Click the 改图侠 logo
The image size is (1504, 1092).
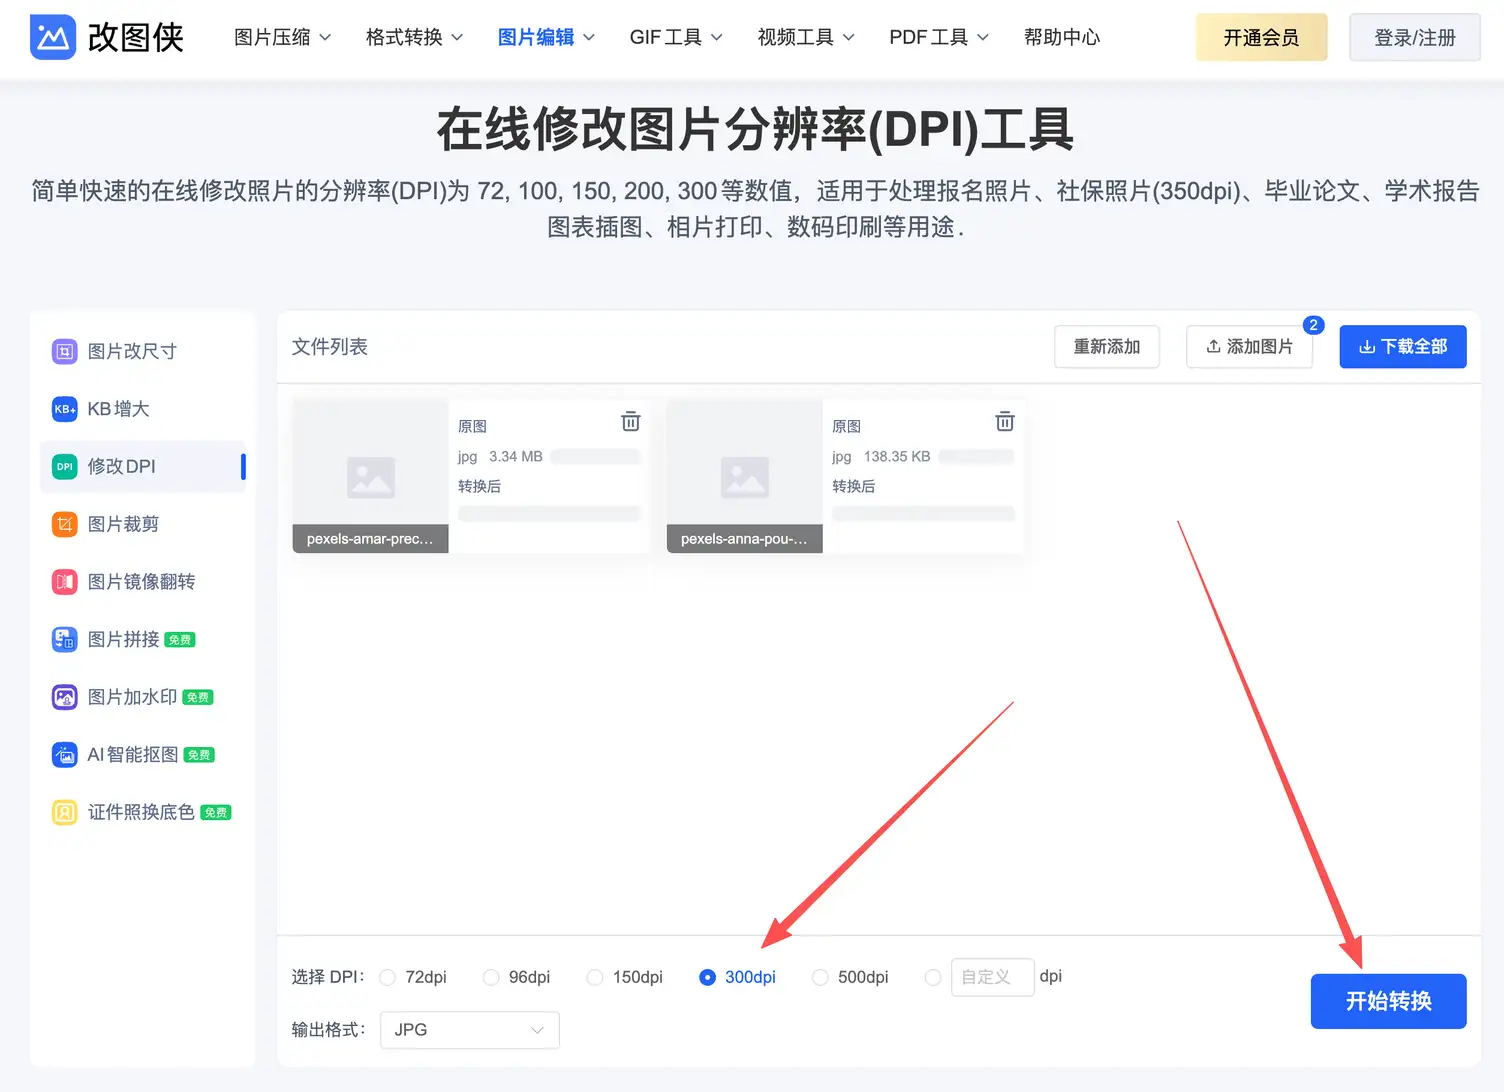pyautogui.click(x=107, y=37)
